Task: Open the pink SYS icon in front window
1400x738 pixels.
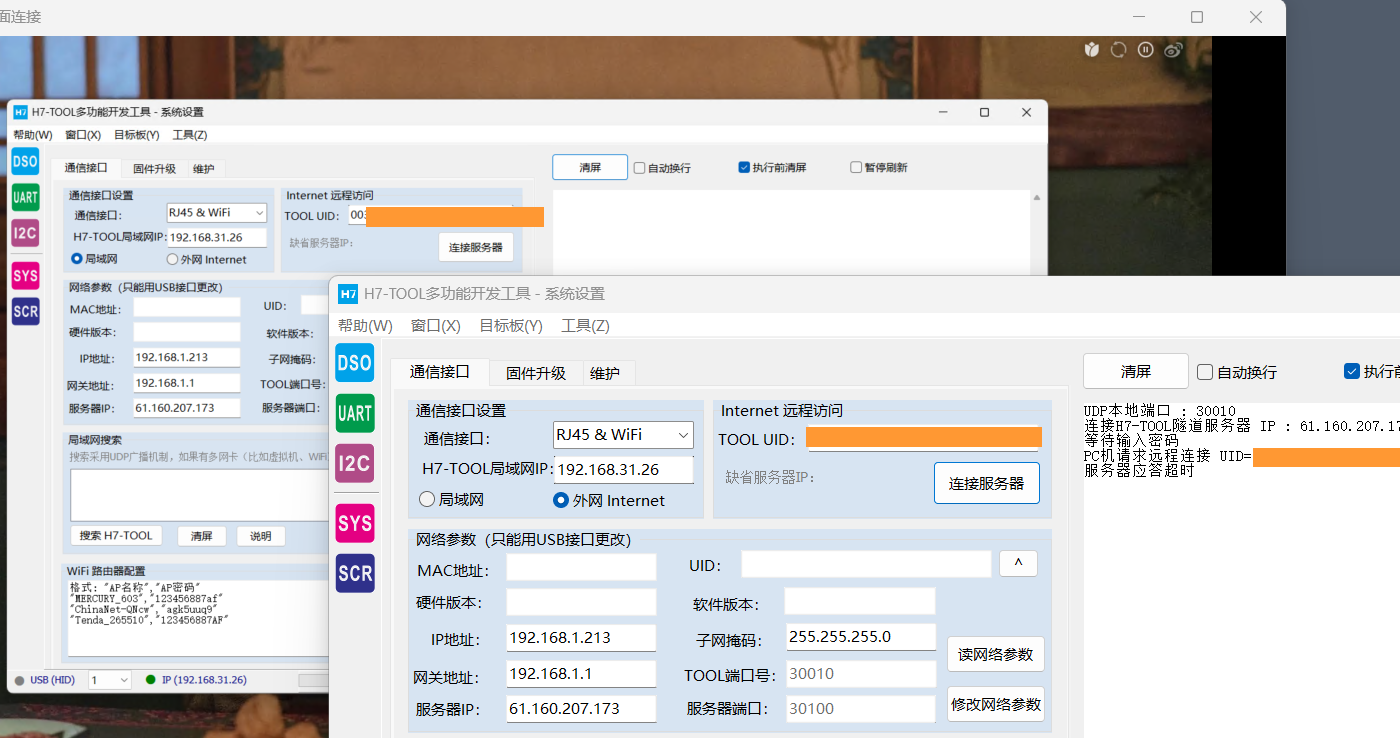Action: pos(355,523)
